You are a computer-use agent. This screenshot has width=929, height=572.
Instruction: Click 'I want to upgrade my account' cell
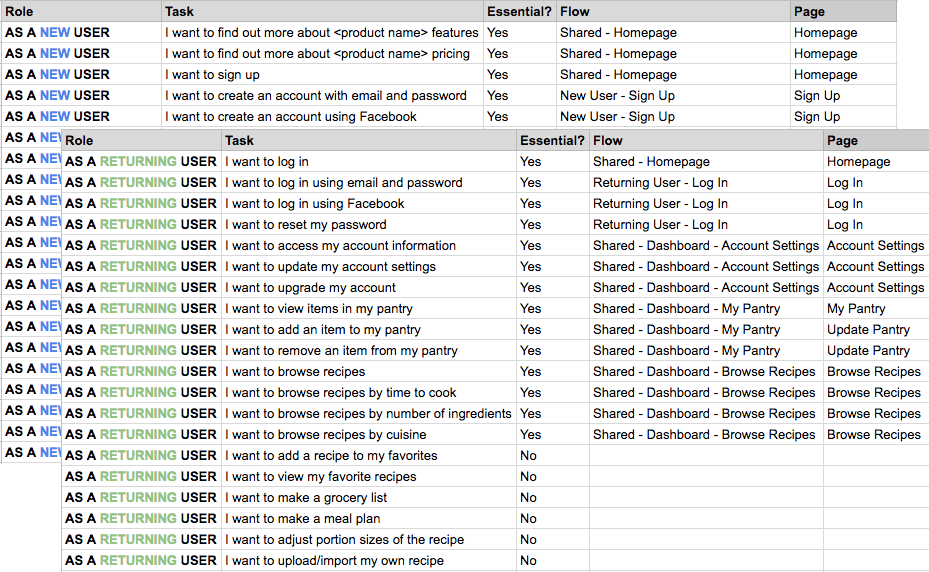click(x=369, y=287)
